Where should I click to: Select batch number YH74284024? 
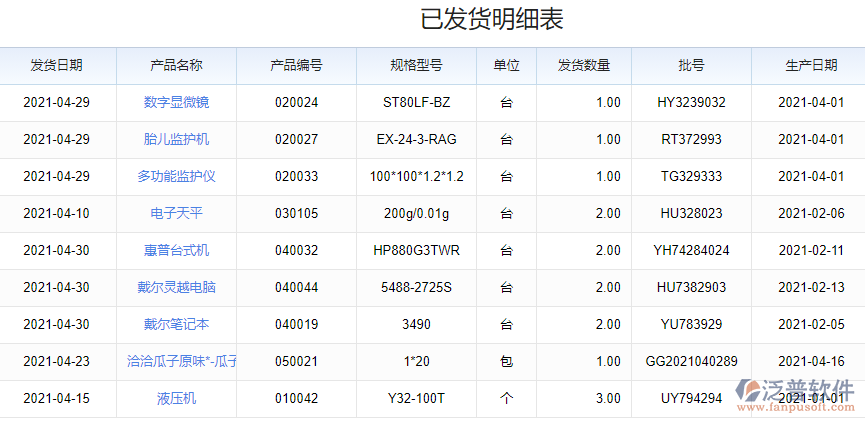[691, 250]
